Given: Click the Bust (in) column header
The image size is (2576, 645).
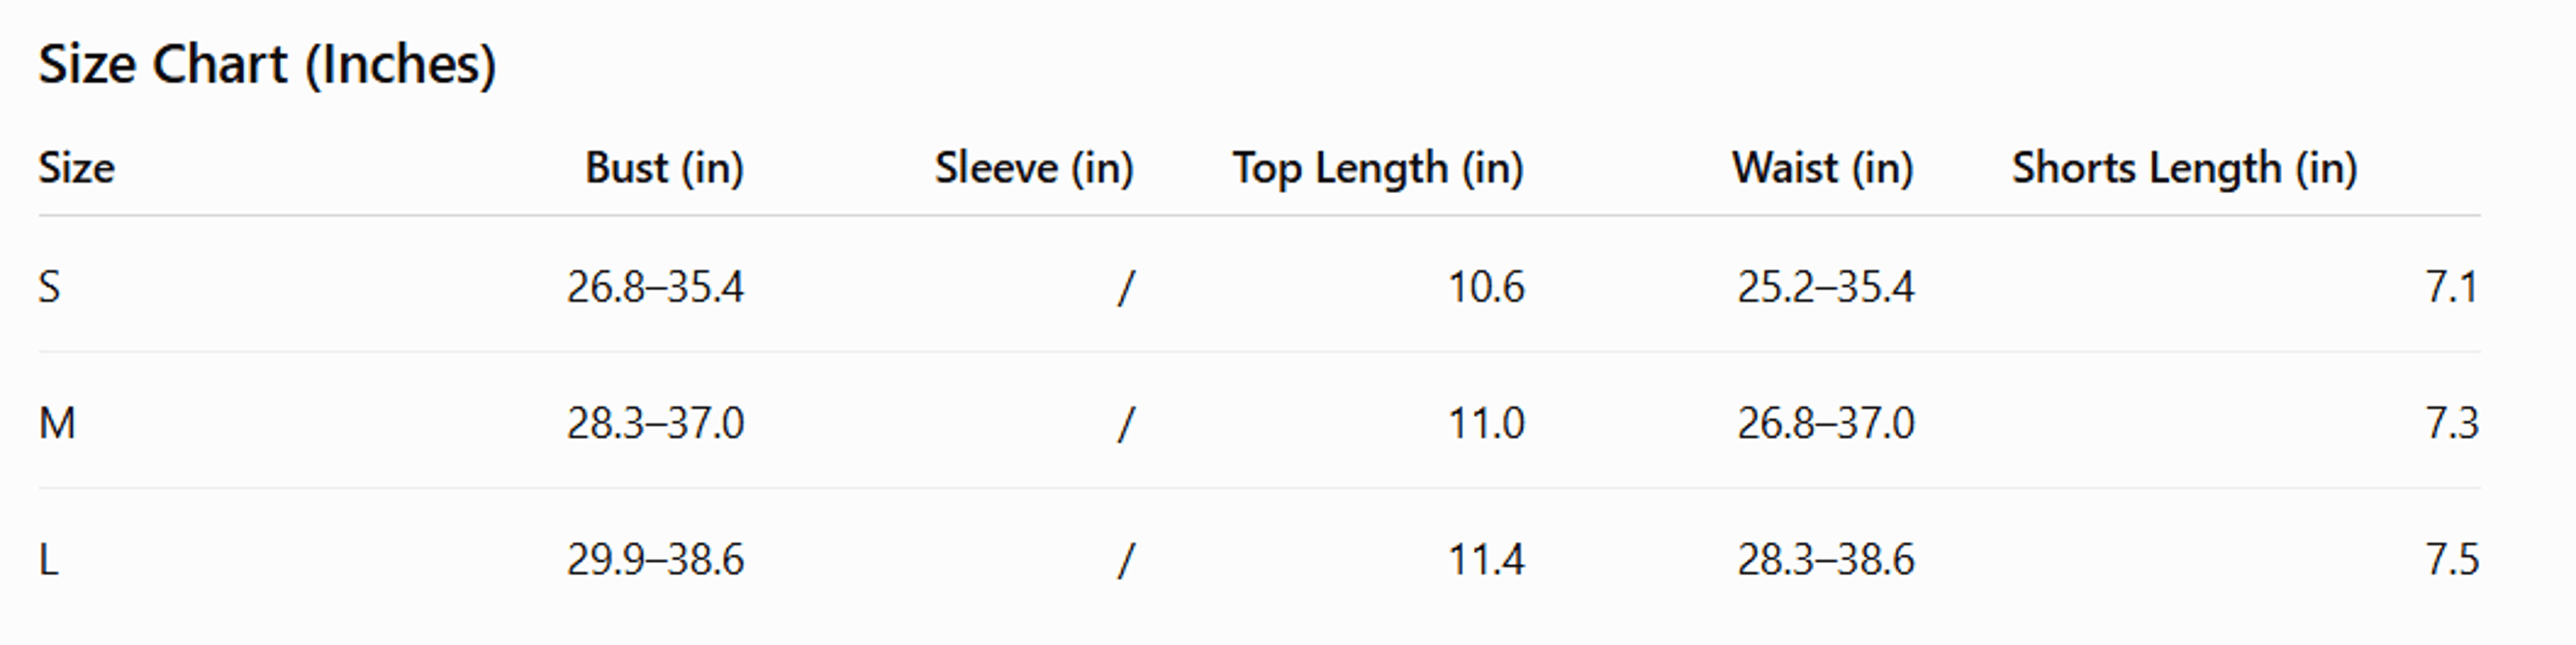Looking at the screenshot, I should [664, 168].
